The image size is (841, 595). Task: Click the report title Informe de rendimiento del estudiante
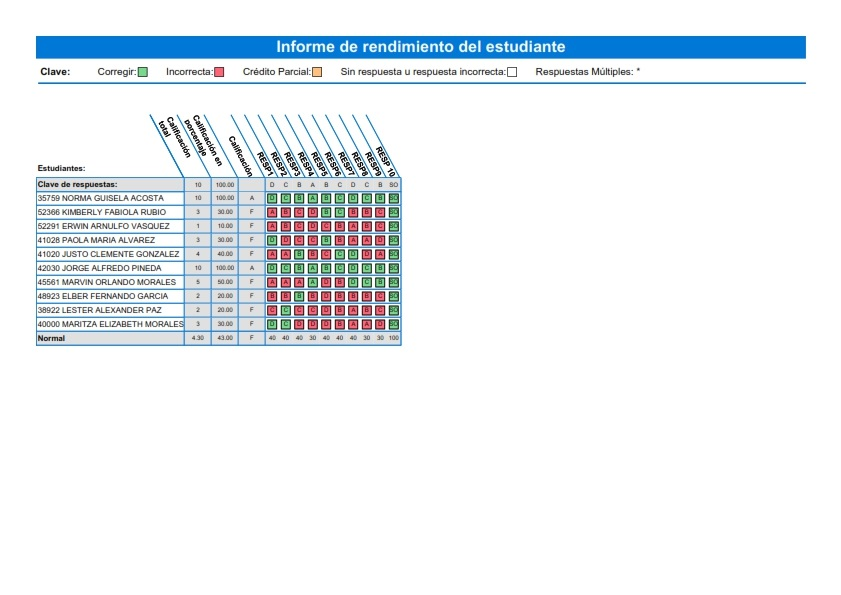pyautogui.click(x=420, y=47)
